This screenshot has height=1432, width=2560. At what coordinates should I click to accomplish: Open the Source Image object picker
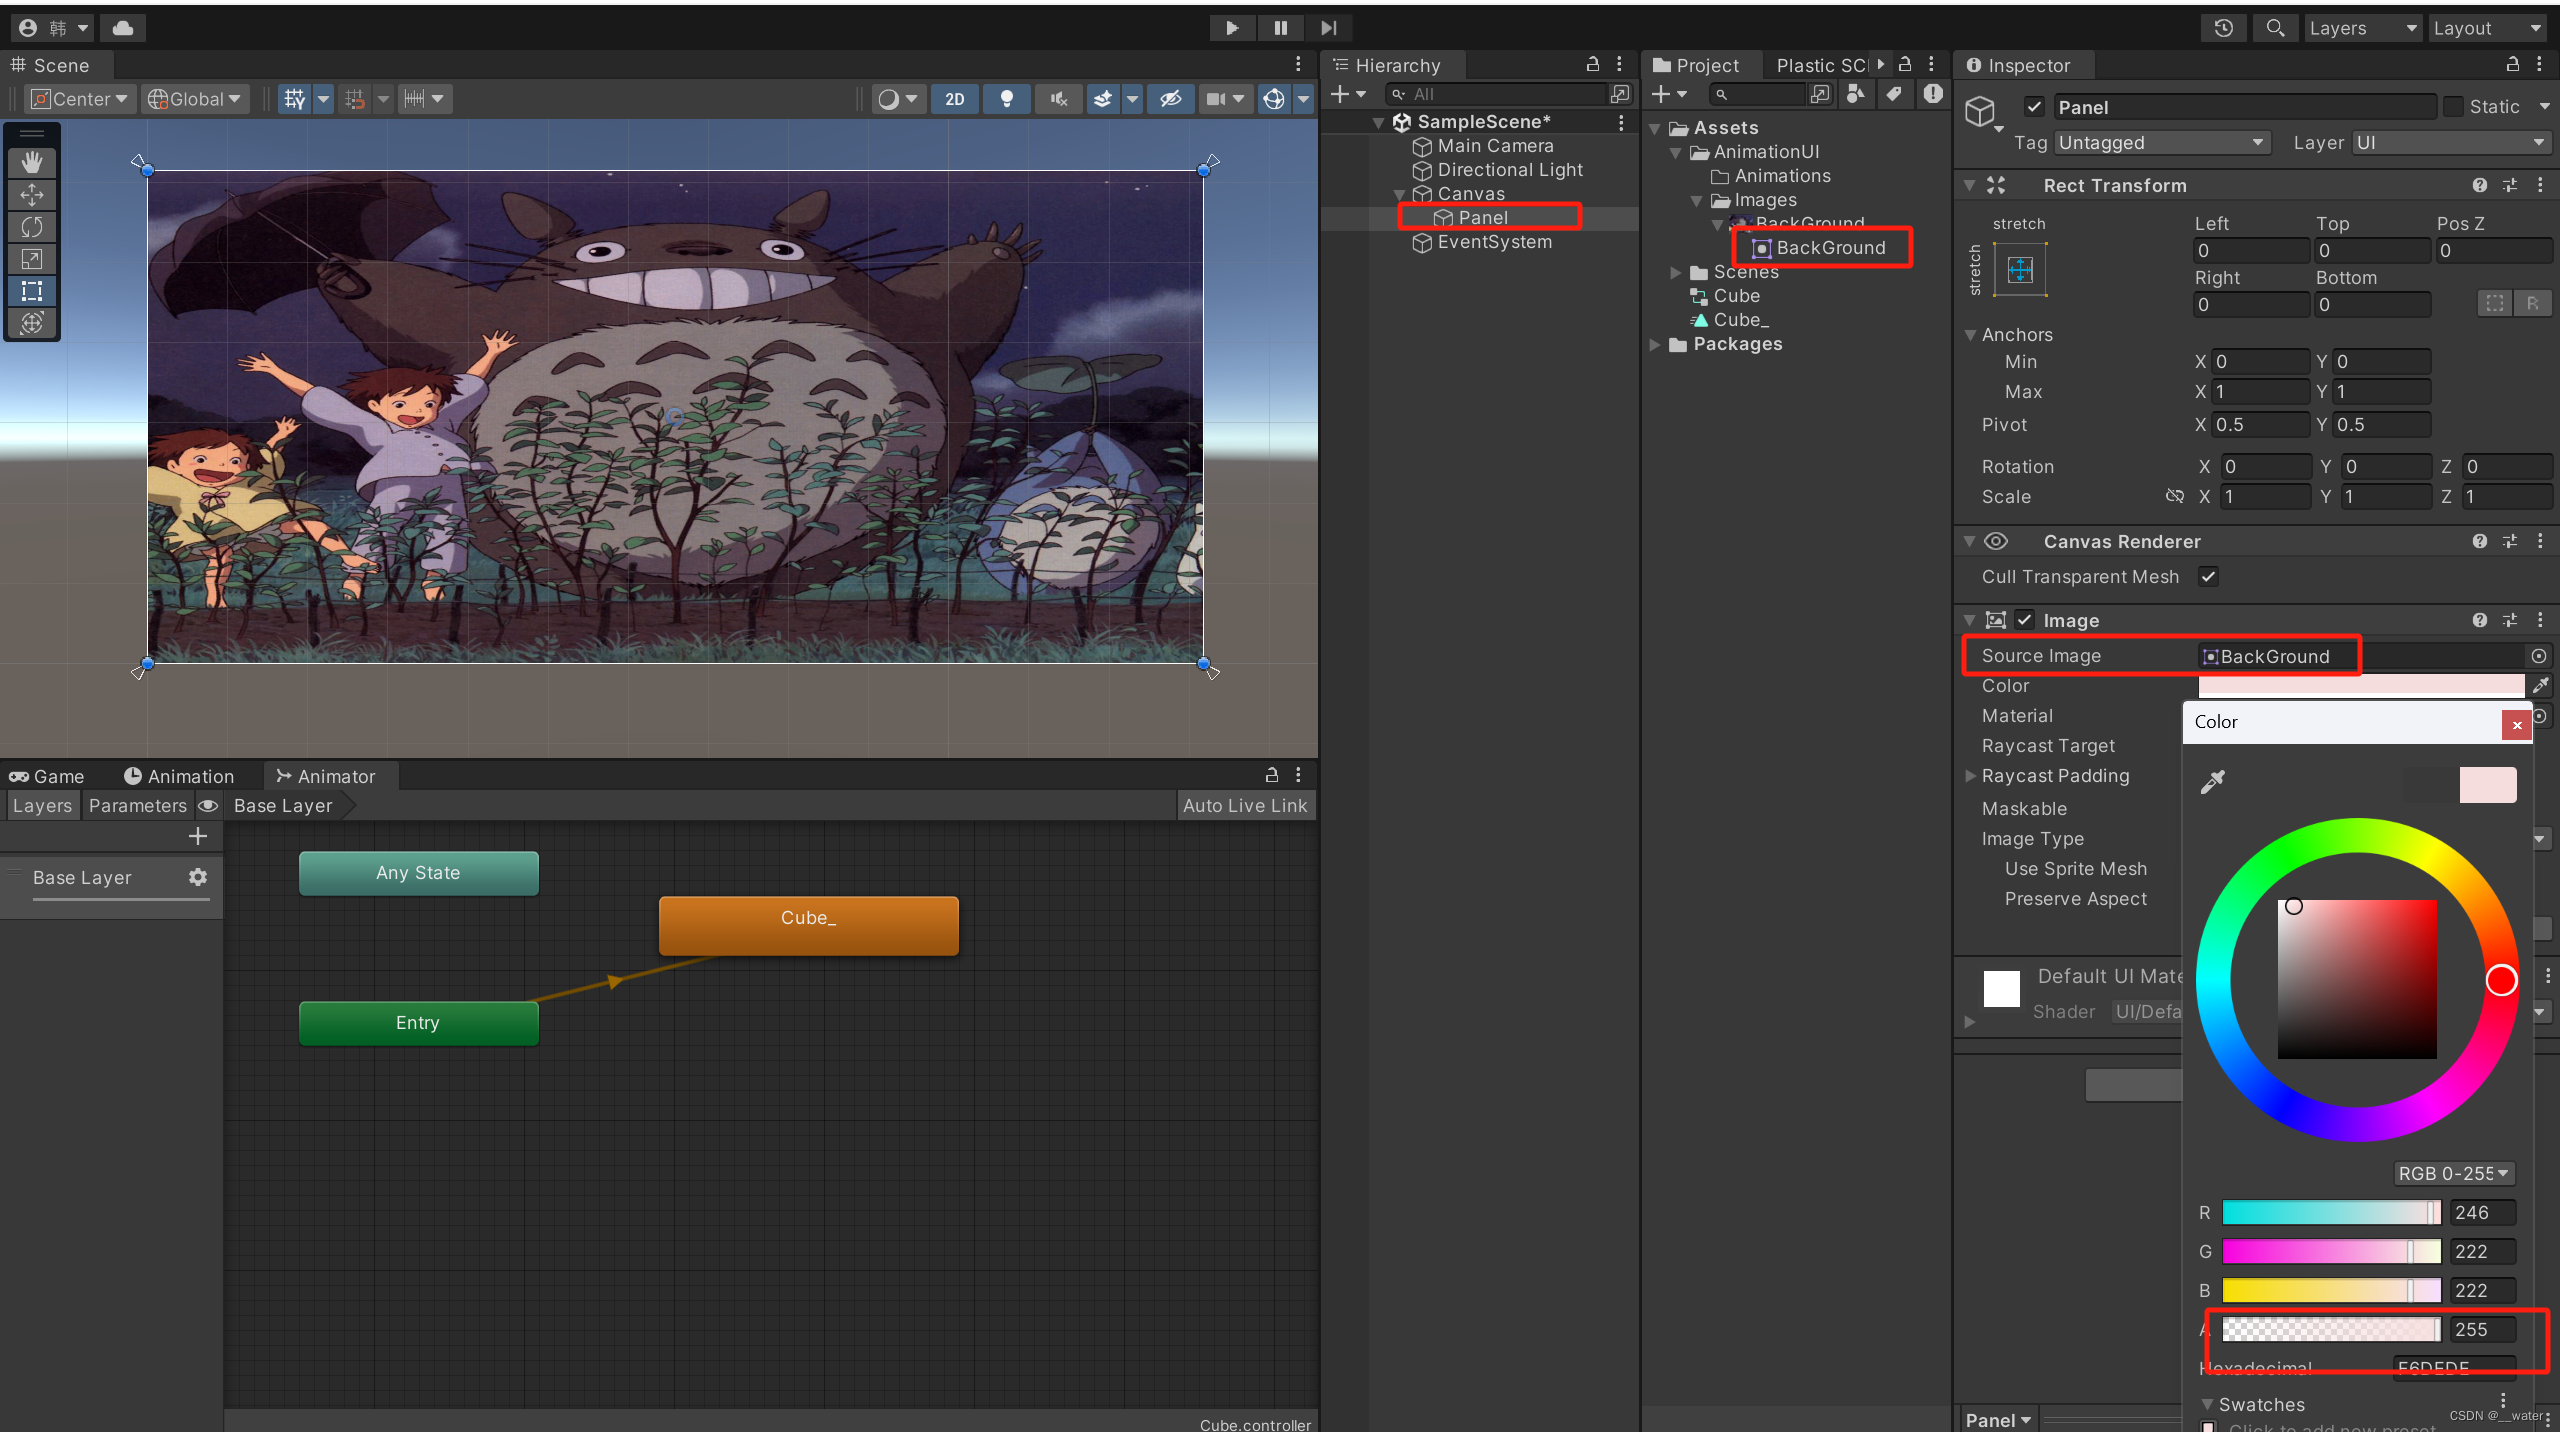click(2539, 656)
